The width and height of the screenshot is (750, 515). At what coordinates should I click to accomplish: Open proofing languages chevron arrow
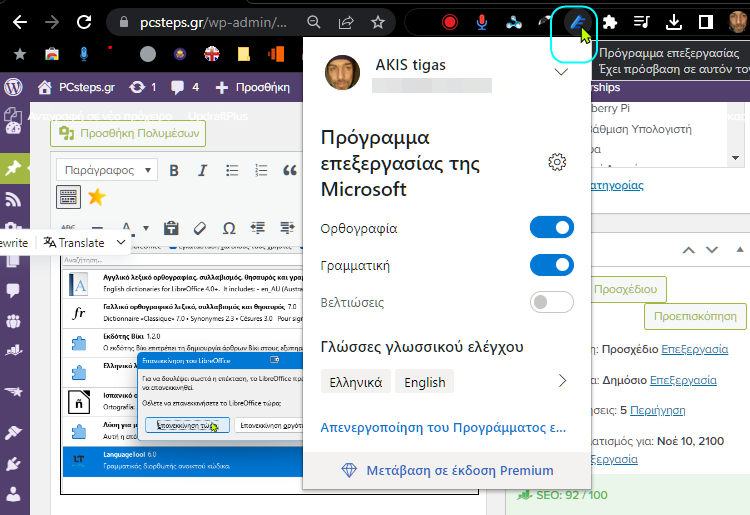(562, 381)
